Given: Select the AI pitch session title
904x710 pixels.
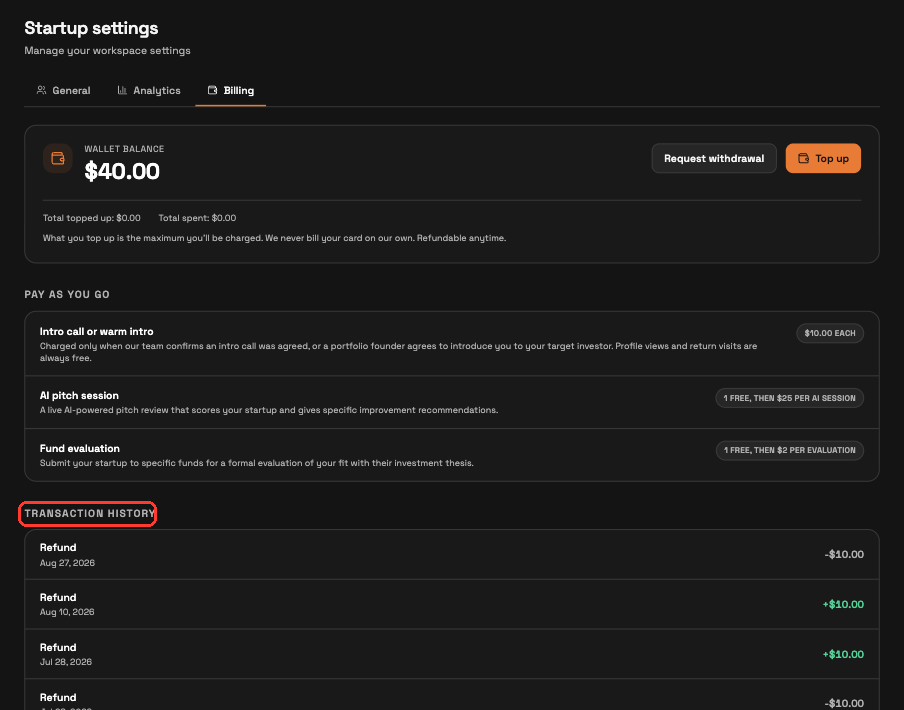Looking at the screenshot, I should (79, 395).
